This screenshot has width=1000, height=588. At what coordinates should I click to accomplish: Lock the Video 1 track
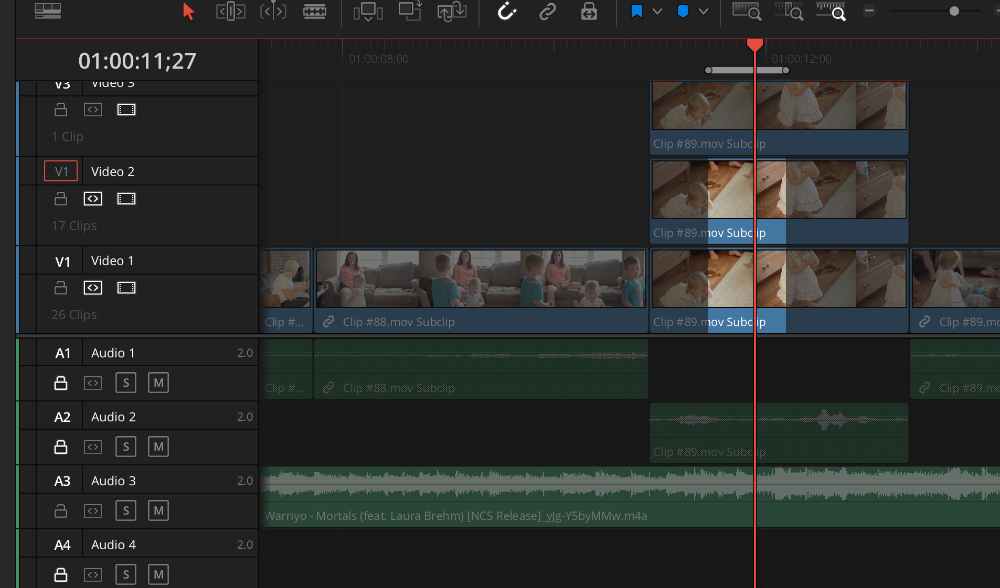click(x=61, y=288)
